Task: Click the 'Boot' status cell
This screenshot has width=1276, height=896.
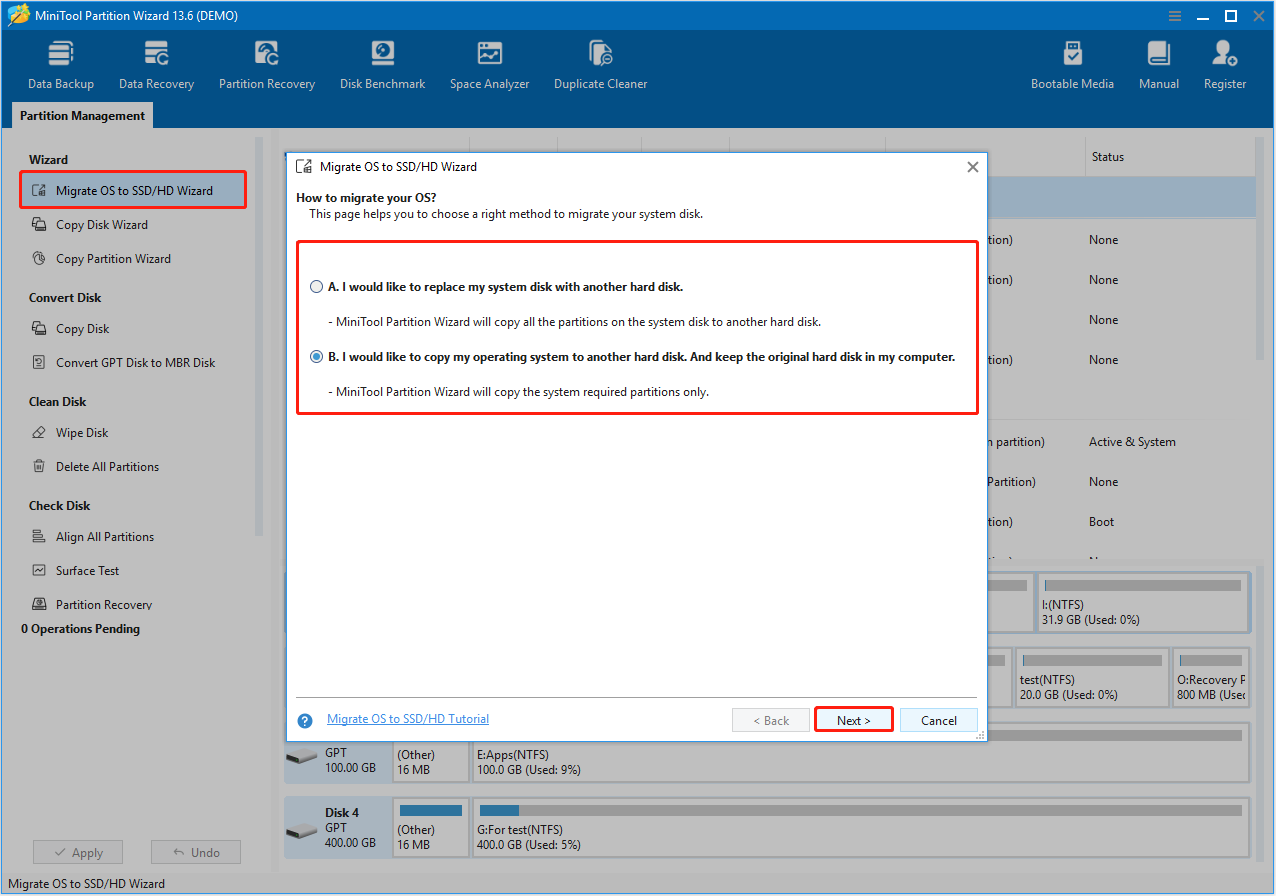Action: [x=1102, y=522]
